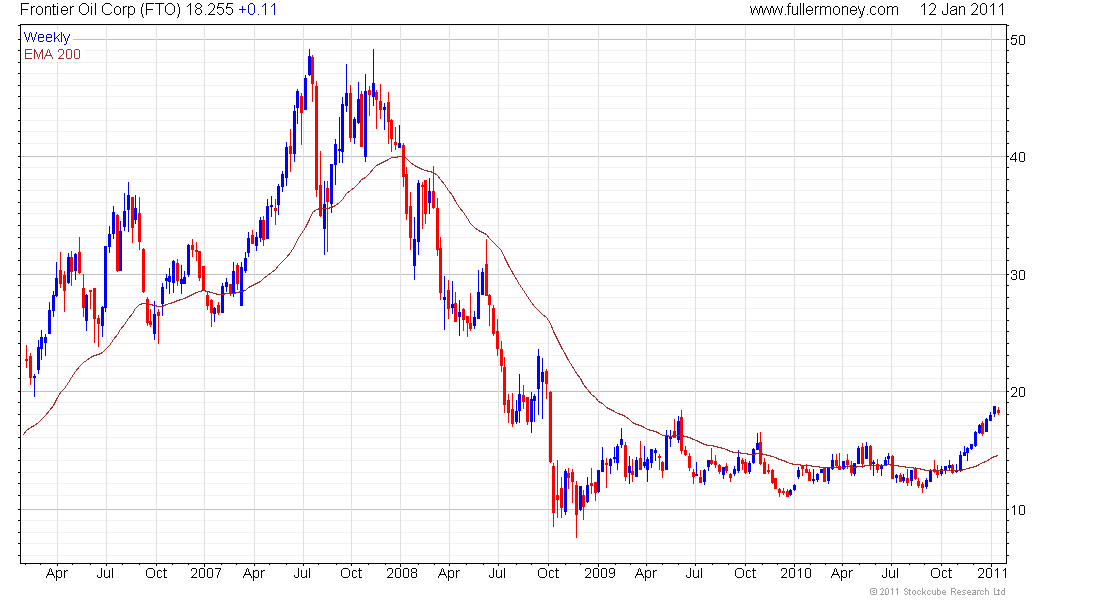Open the www.fullermoney.com link text
Image resolution: width=1100 pixels, height=600 pixels.
(824, 10)
